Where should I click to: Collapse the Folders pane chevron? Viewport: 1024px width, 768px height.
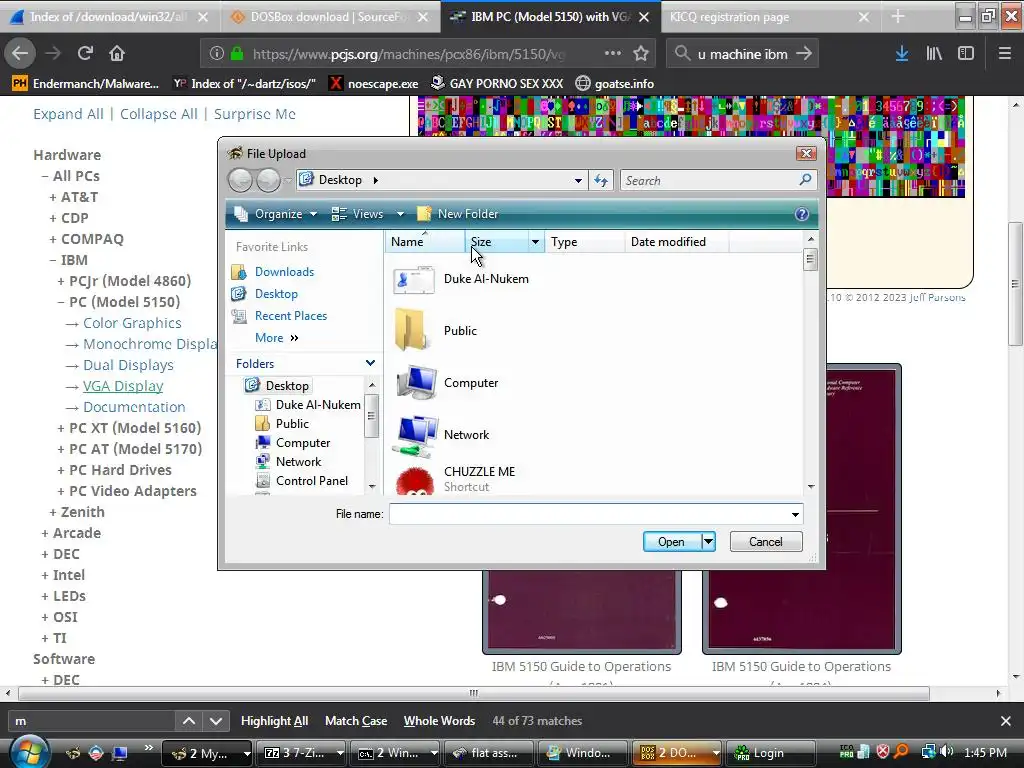click(370, 363)
